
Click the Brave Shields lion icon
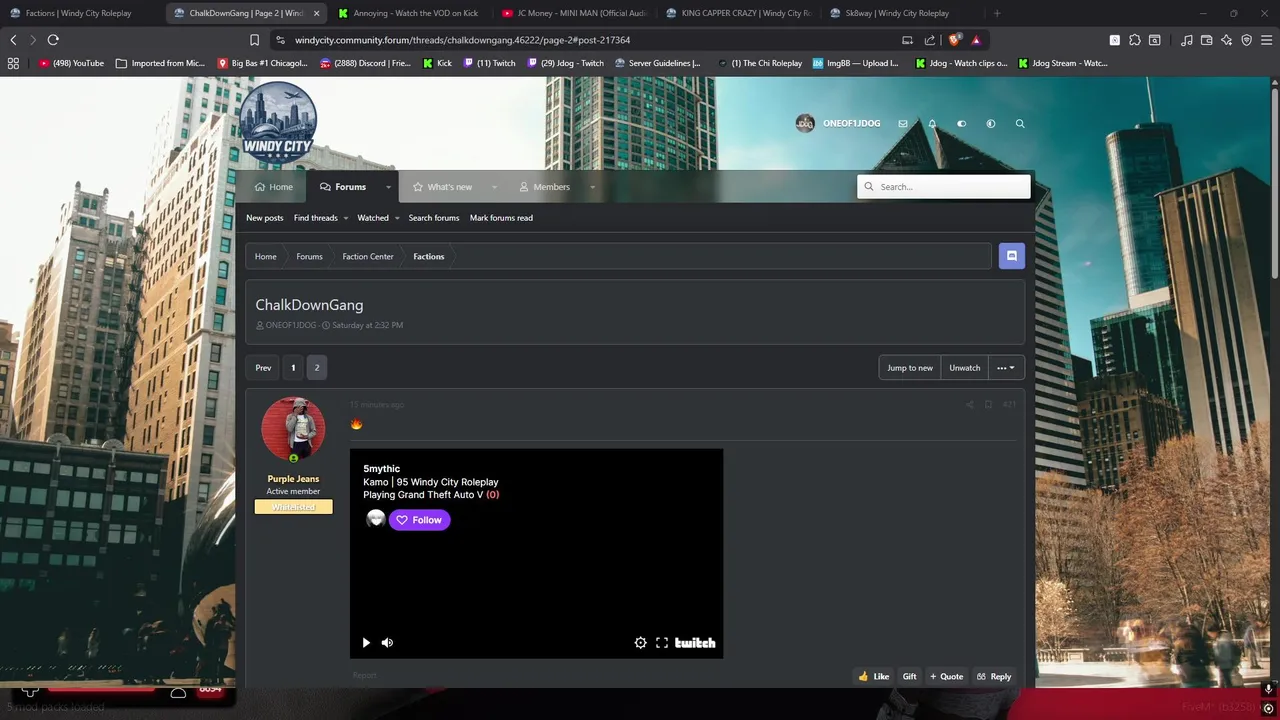(x=954, y=40)
